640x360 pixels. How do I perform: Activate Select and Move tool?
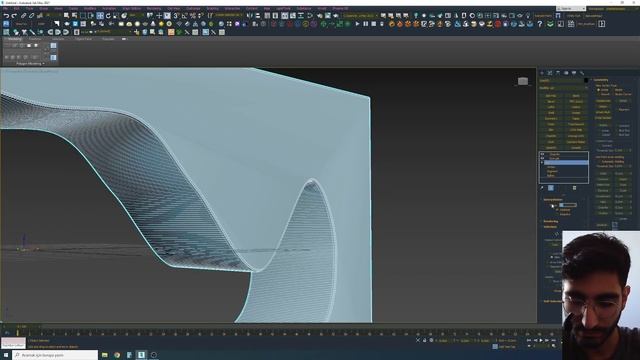tap(100, 16)
